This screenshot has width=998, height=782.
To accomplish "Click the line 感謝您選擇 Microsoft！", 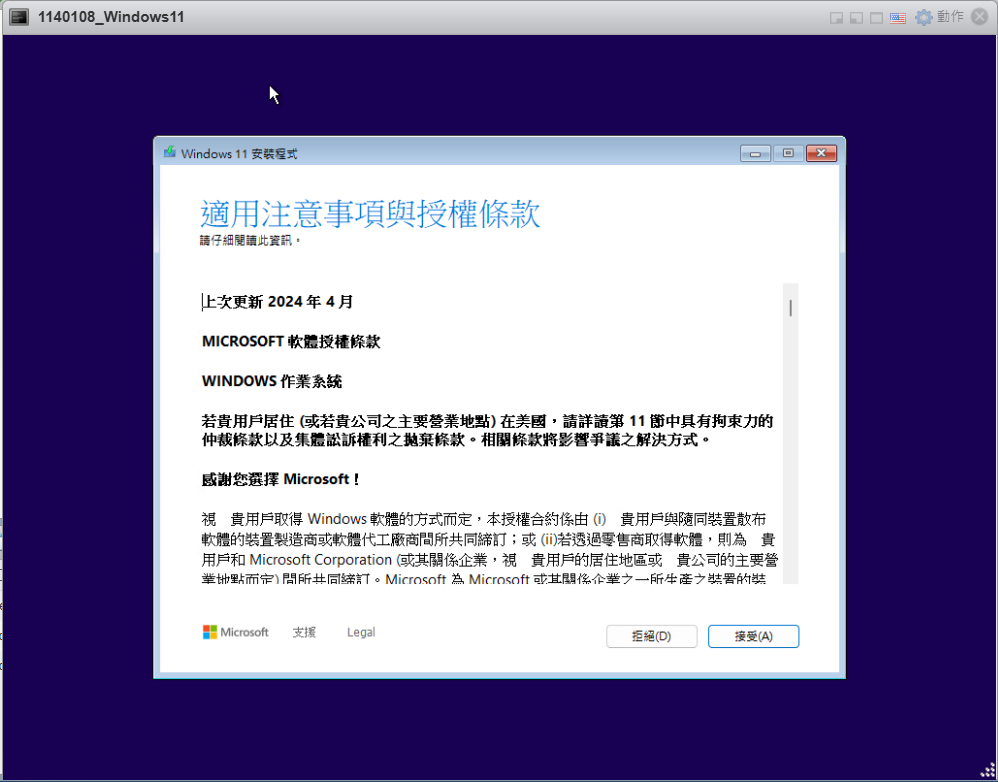I will pyautogui.click(x=281, y=479).
